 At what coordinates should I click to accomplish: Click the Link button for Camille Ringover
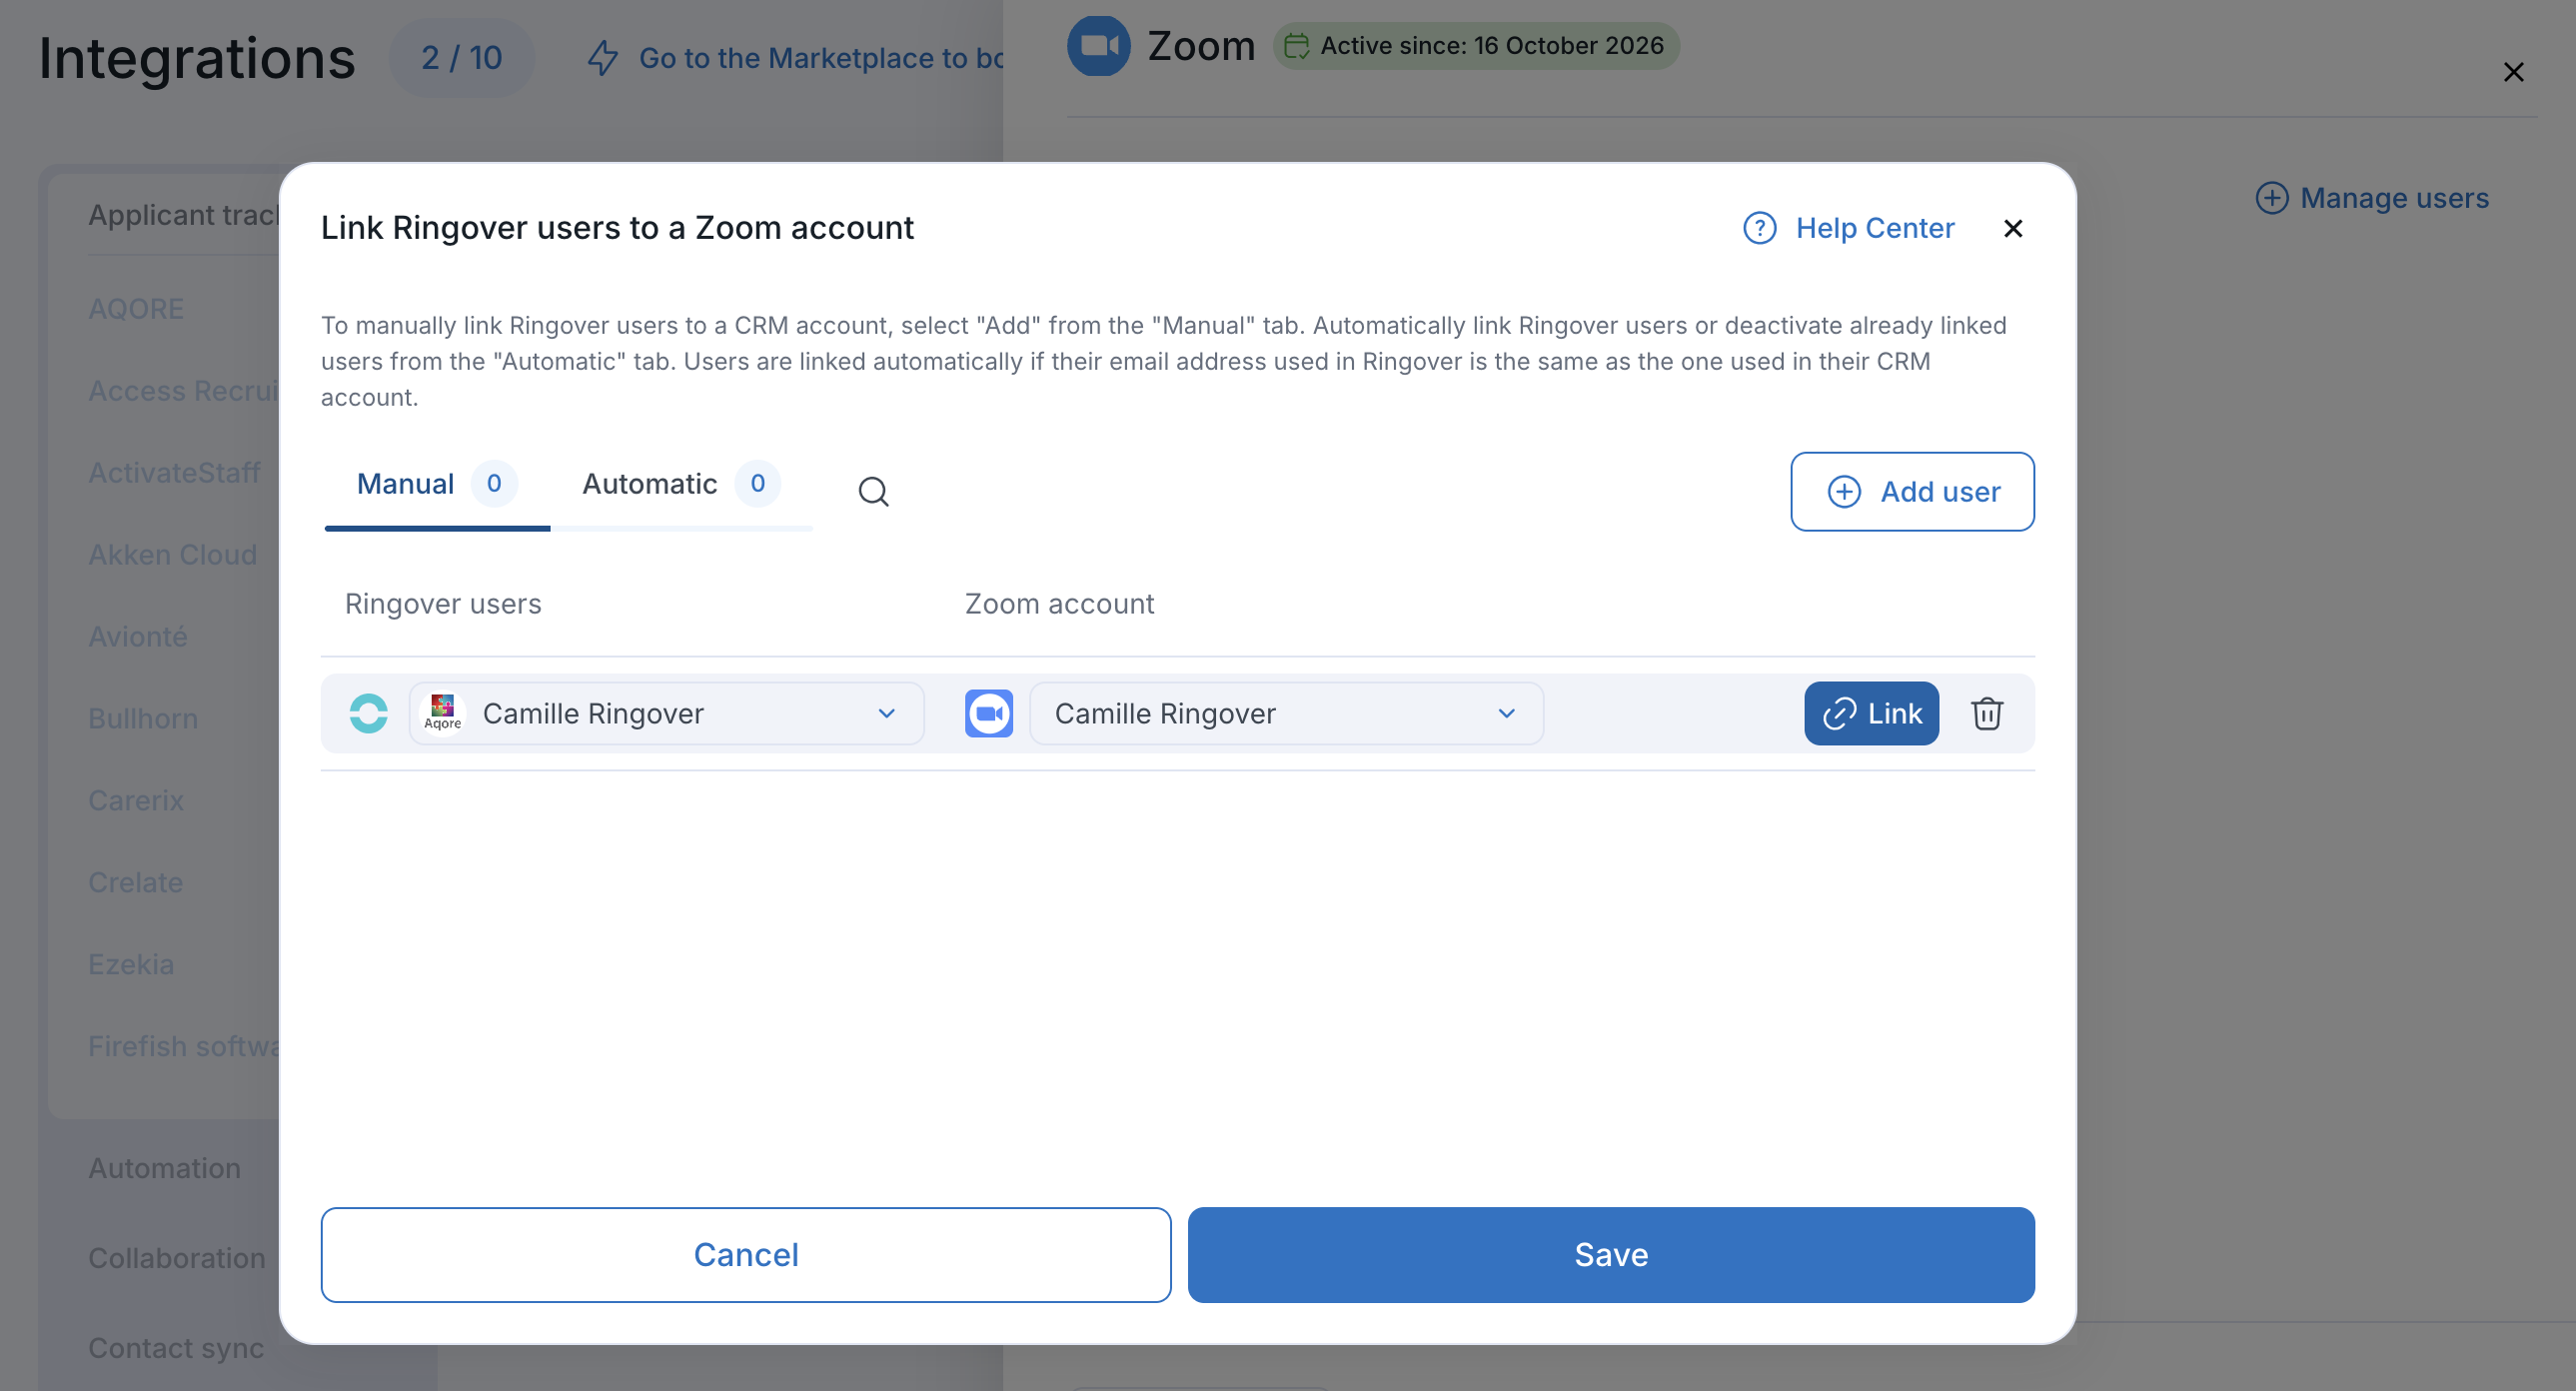point(1871,713)
